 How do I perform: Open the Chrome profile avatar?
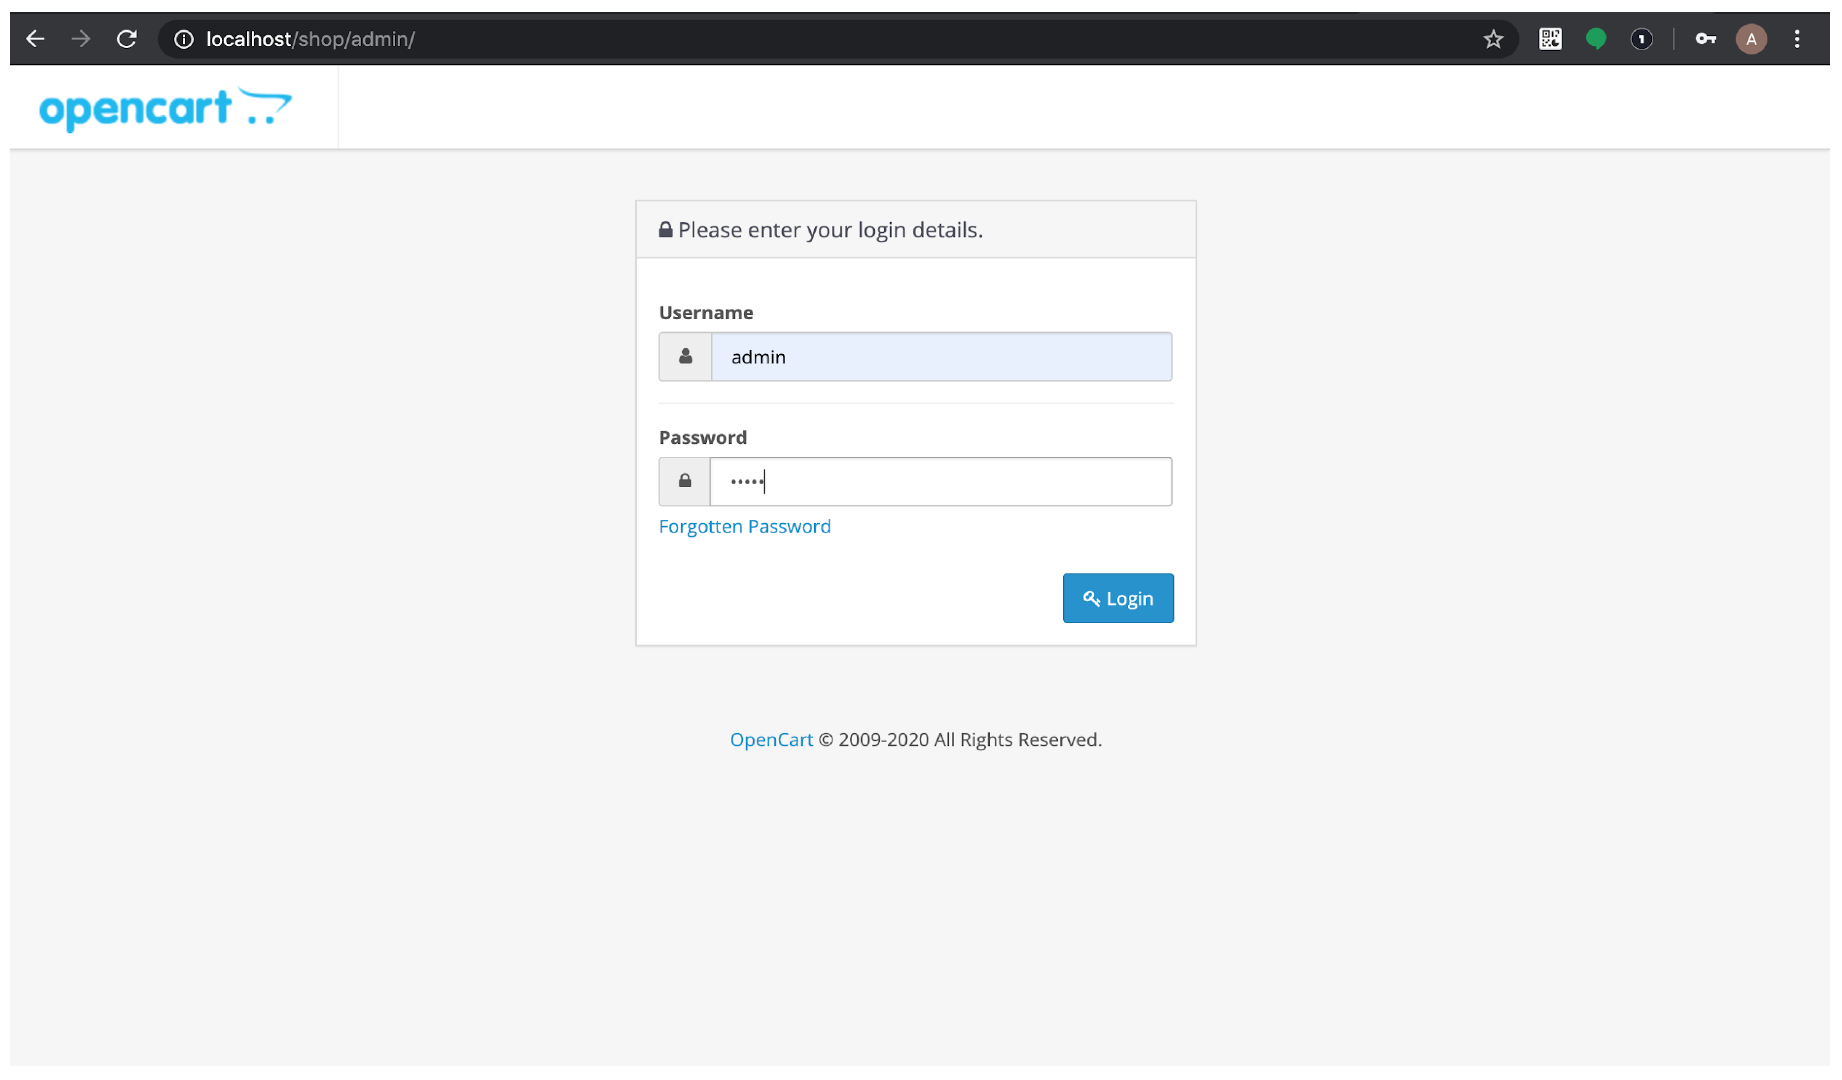[1751, 39]
